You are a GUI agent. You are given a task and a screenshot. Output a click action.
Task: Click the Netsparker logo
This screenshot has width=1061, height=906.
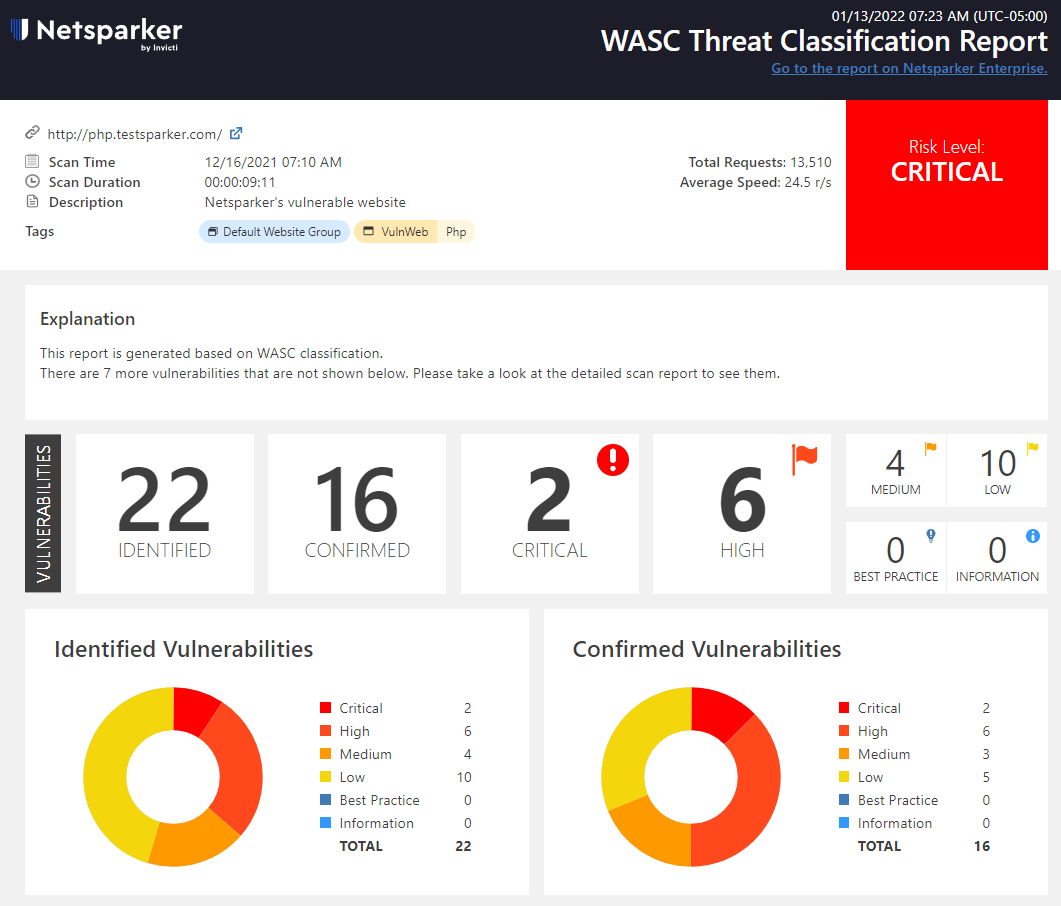(x=96, y=33)
